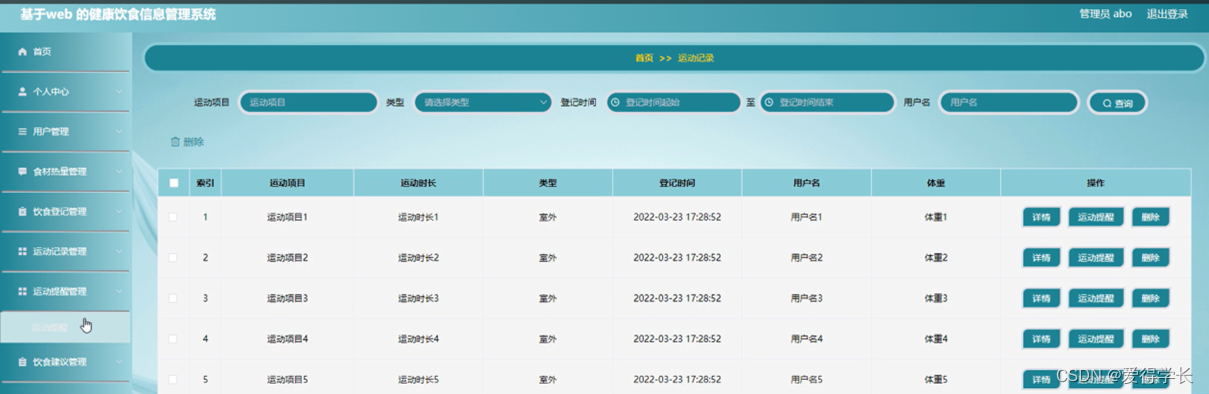Click the 管理员 abo account label

[x=1105, y=14]
